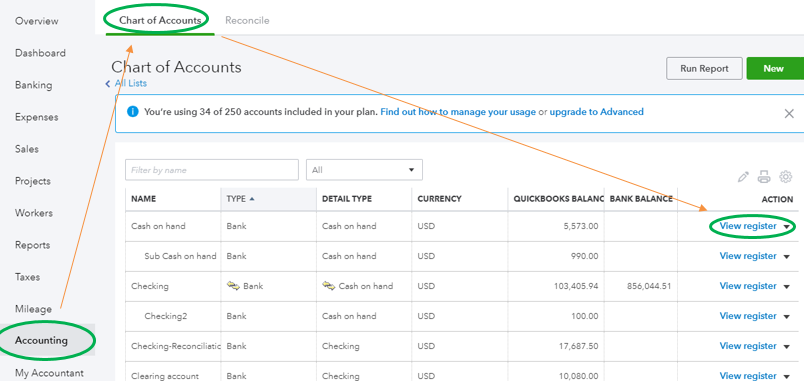804x381 pixels.
Task: Open the All account type filter dropdown
Action: click(364, 170)
